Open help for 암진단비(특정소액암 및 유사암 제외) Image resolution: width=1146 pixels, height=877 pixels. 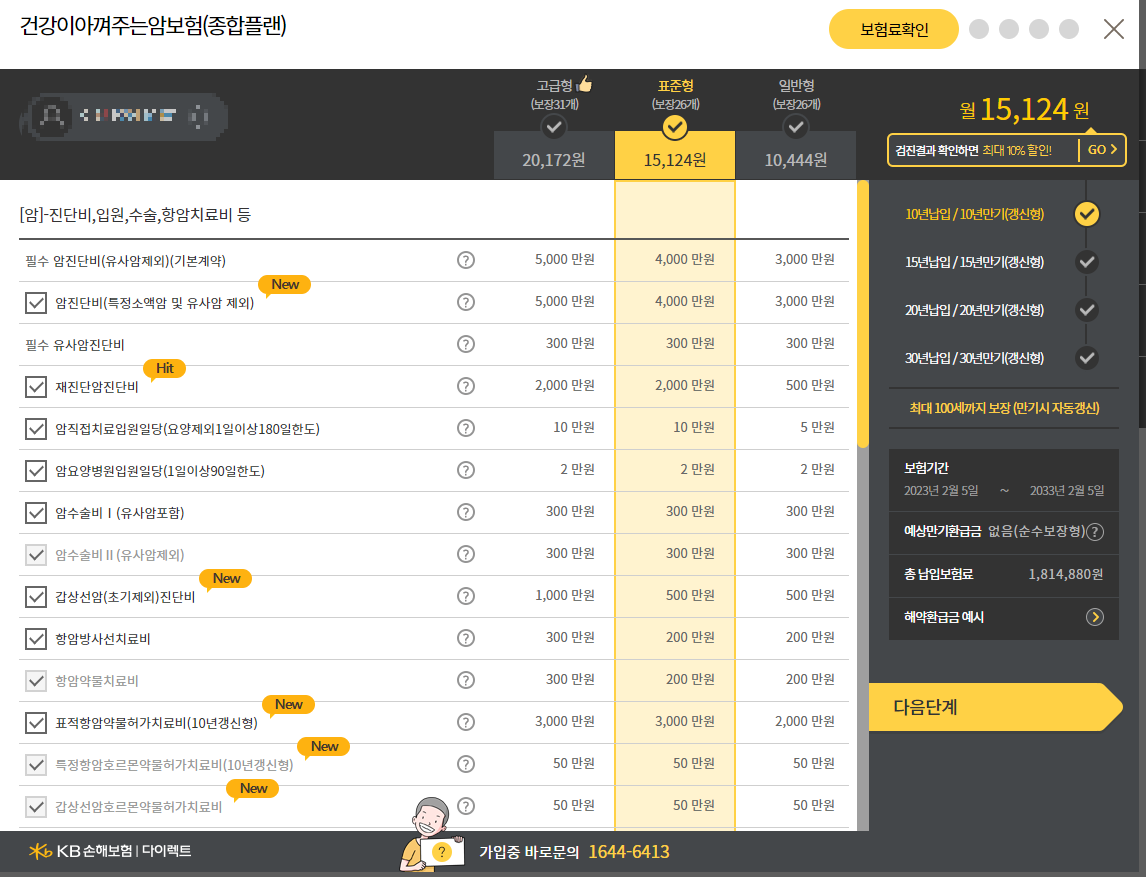[466, 302]
